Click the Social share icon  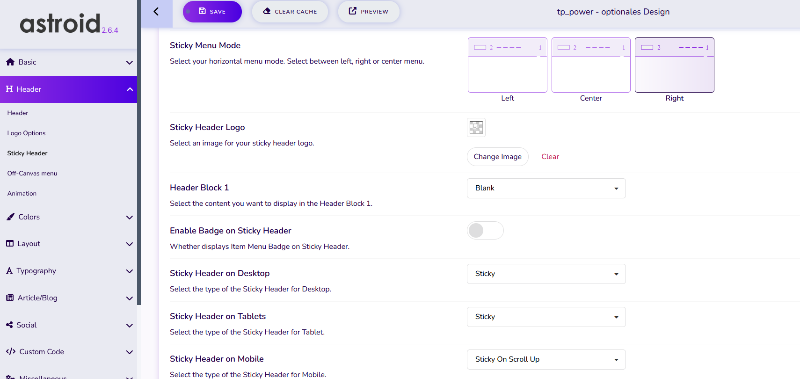[9, 325]
